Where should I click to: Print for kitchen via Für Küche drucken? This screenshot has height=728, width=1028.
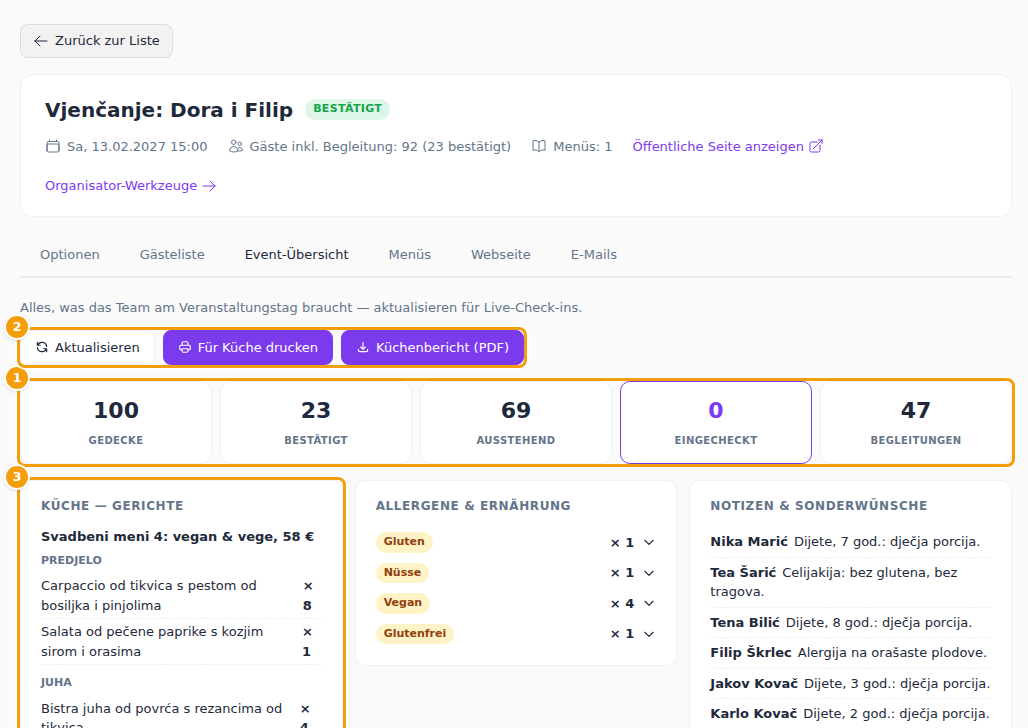(x=248, y=348)
